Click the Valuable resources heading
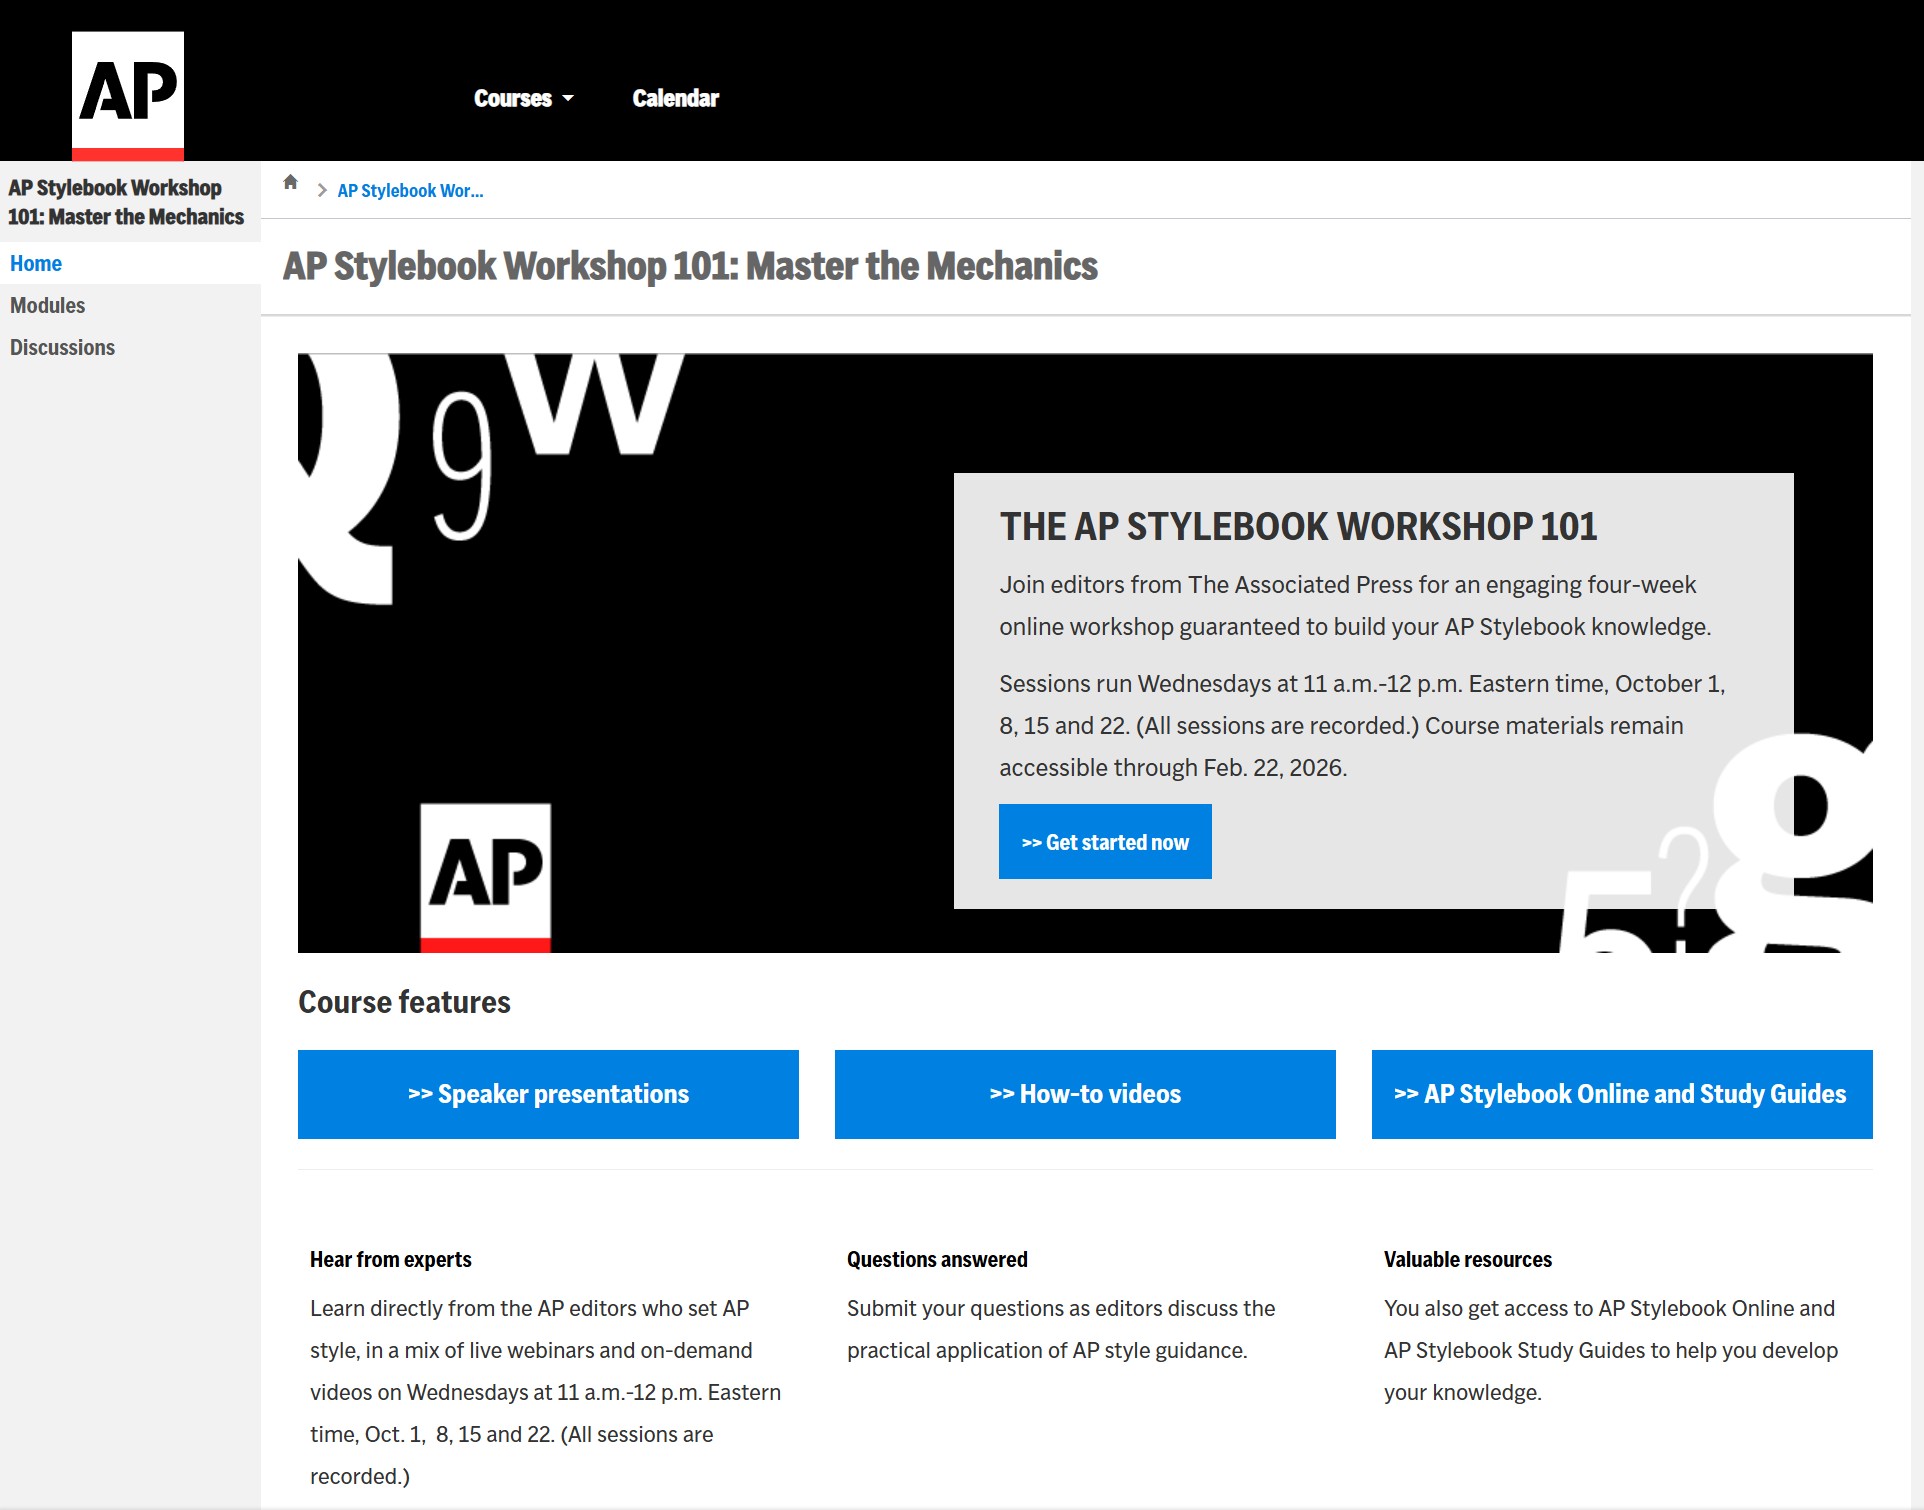This screenshot has width=1924, height=1510. click(x=1468, y=1259)
